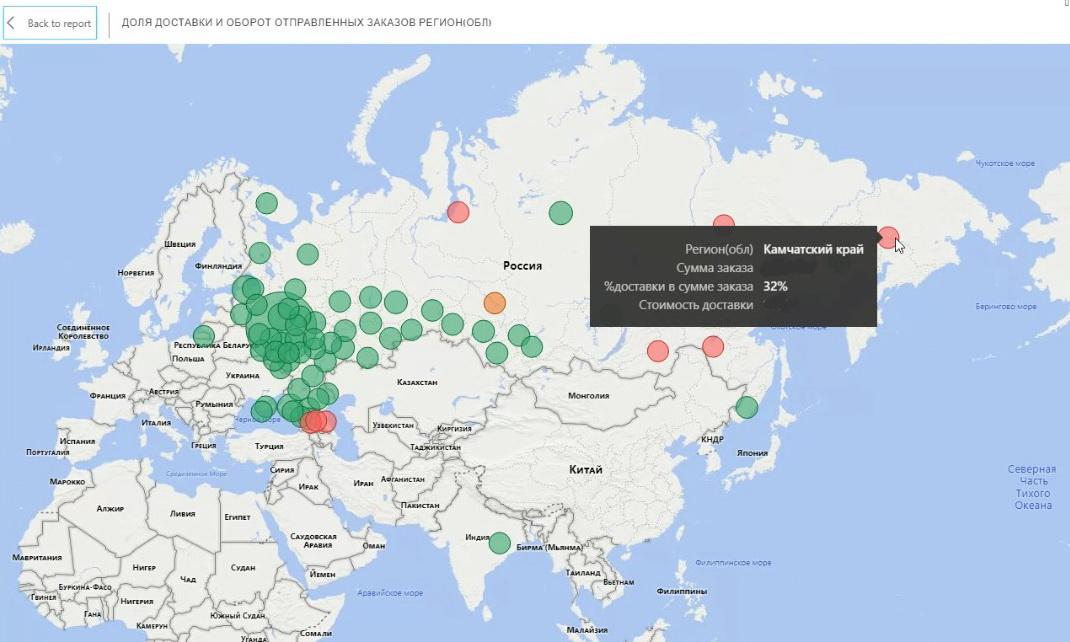Viewport: 1070px width, 642px height.
Task: Select the red bubble cluster northeast of Турция
Action: pyautogui.click(x=317, y=421)
